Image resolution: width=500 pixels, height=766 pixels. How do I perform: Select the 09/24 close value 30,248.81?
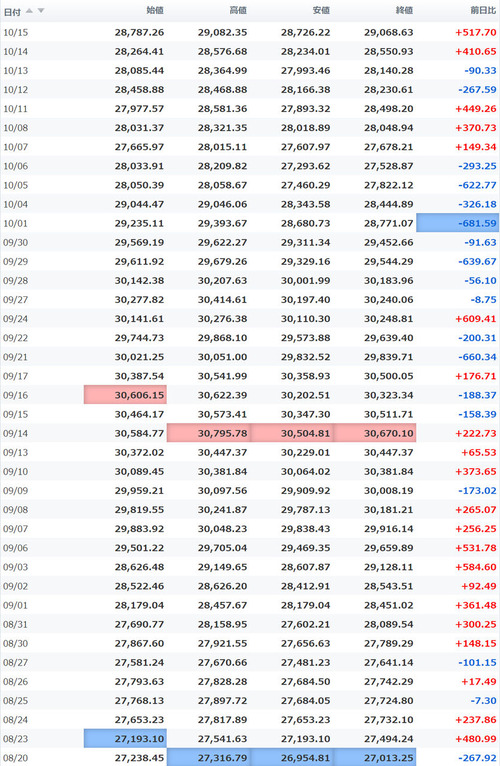(x=389, y=319)
